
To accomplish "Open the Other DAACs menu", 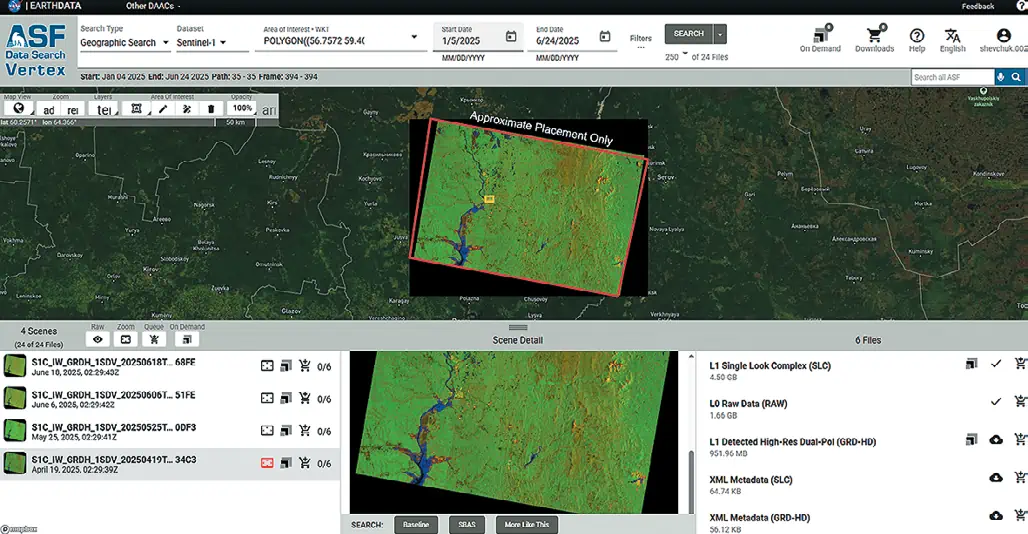I will tap(149, 6).
